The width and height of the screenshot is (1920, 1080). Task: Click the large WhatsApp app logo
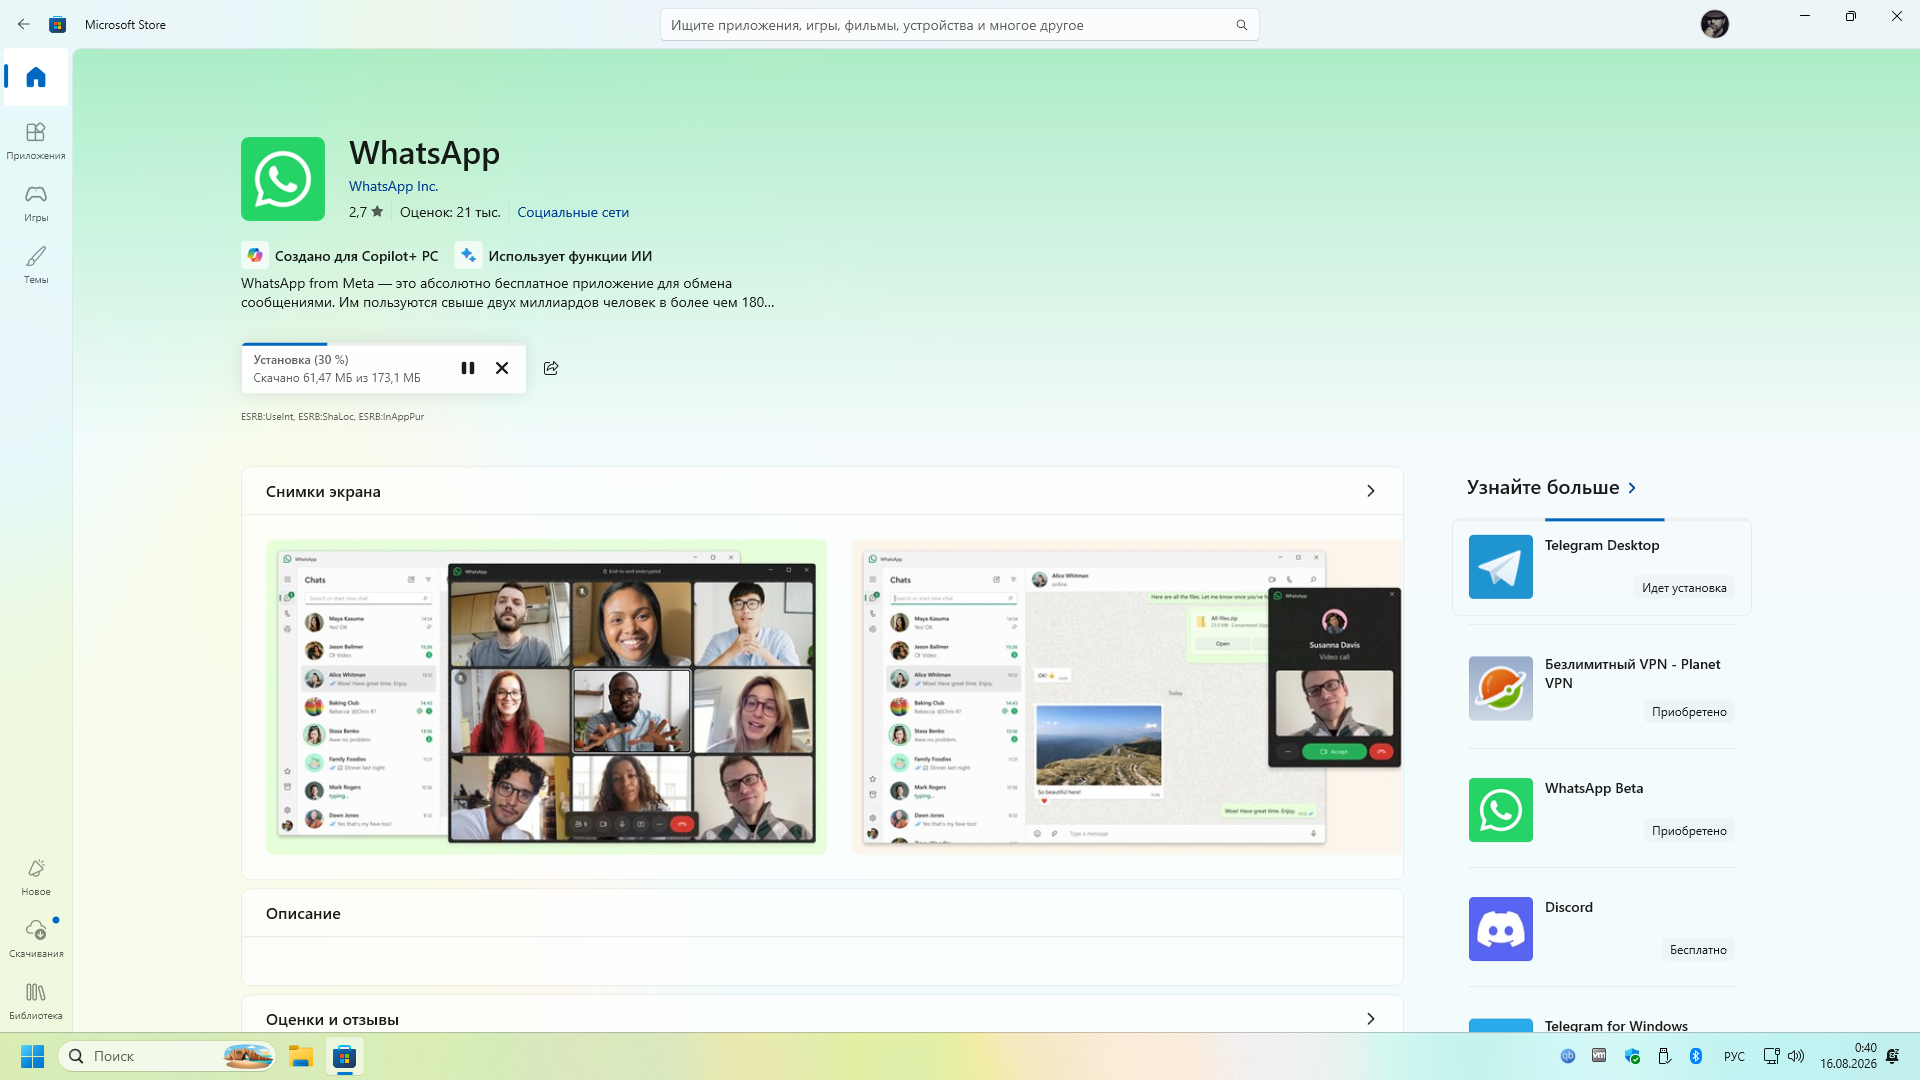283,179
